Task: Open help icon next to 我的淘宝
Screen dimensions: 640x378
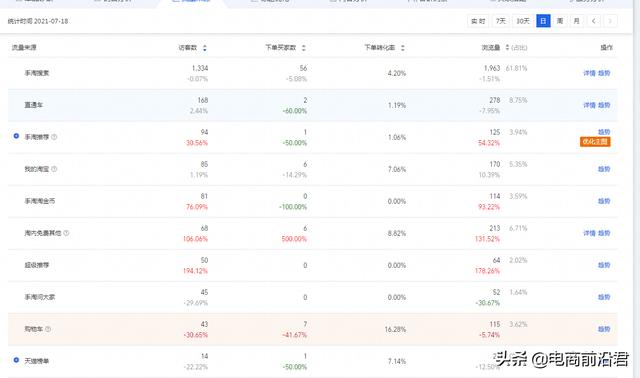Action: (x=54, y=169)
